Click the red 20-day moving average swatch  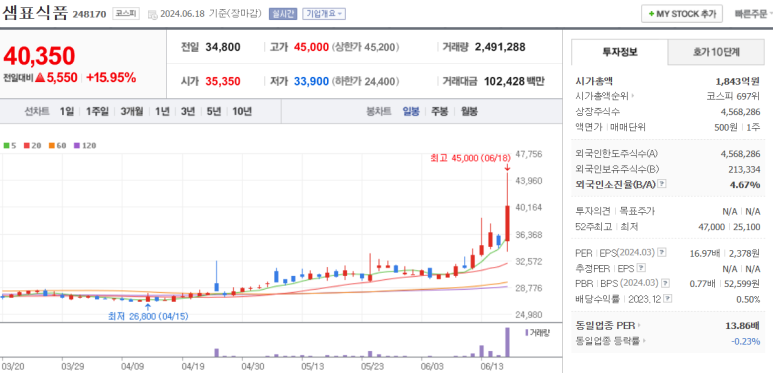(x=26, y=145)
